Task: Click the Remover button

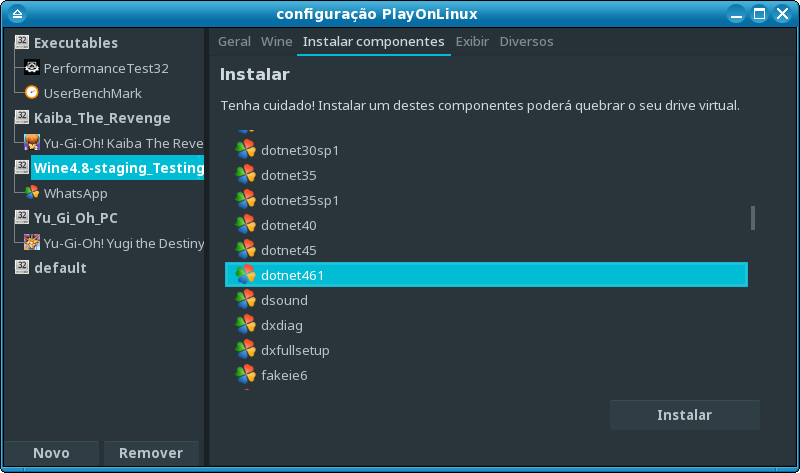Action: point(151,453)
